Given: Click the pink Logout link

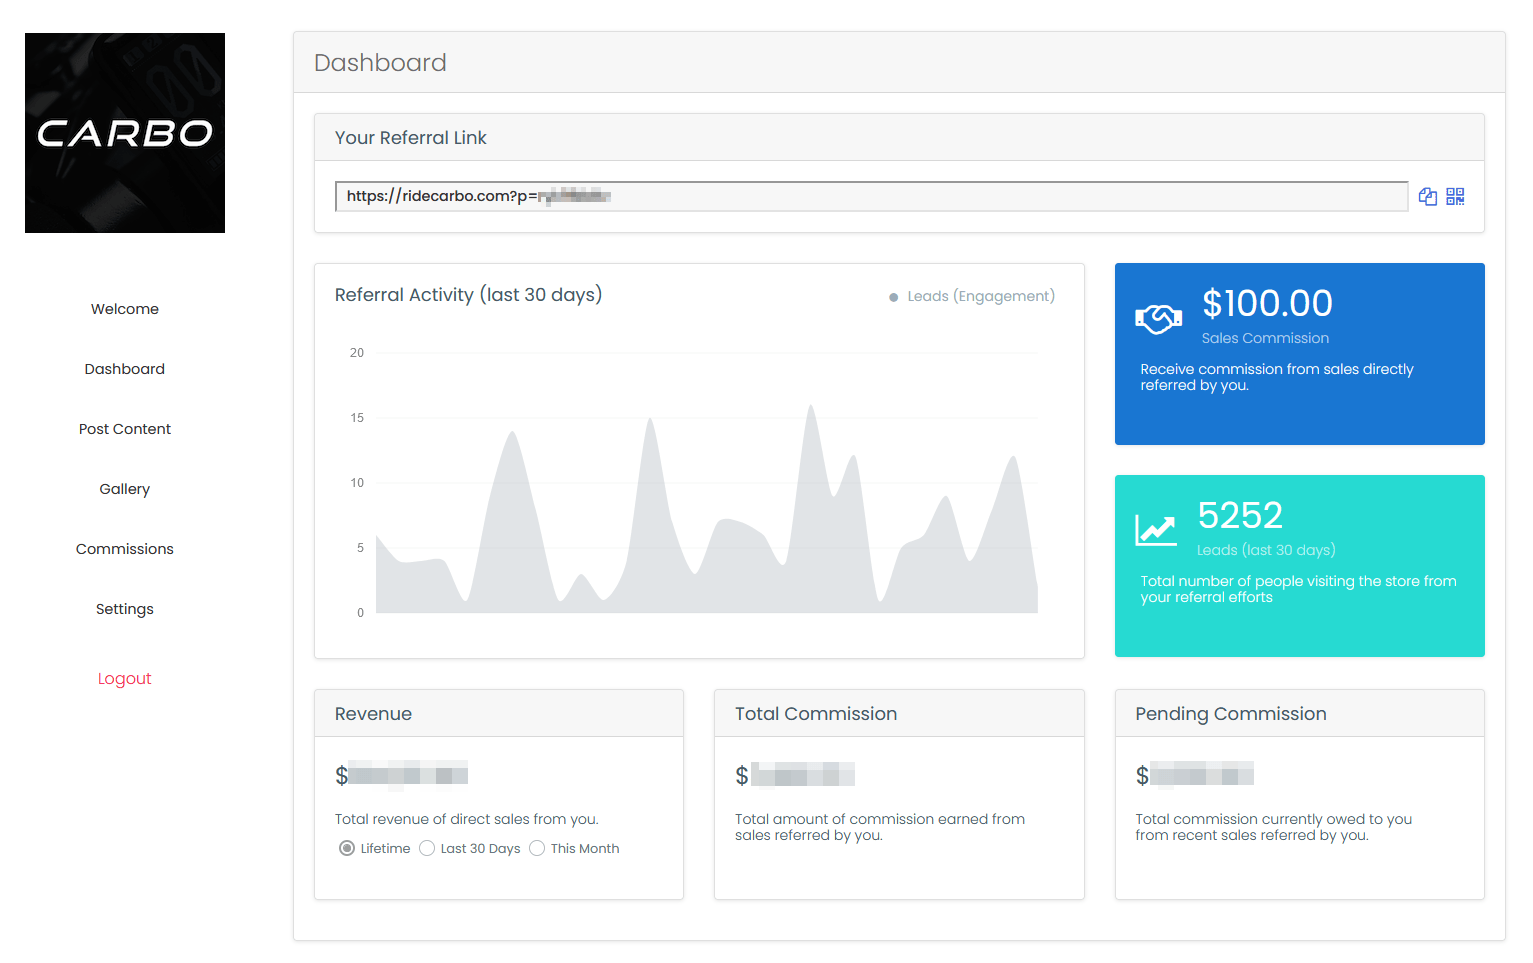Looking at the screenshot, I should click(x=125, y=678).
